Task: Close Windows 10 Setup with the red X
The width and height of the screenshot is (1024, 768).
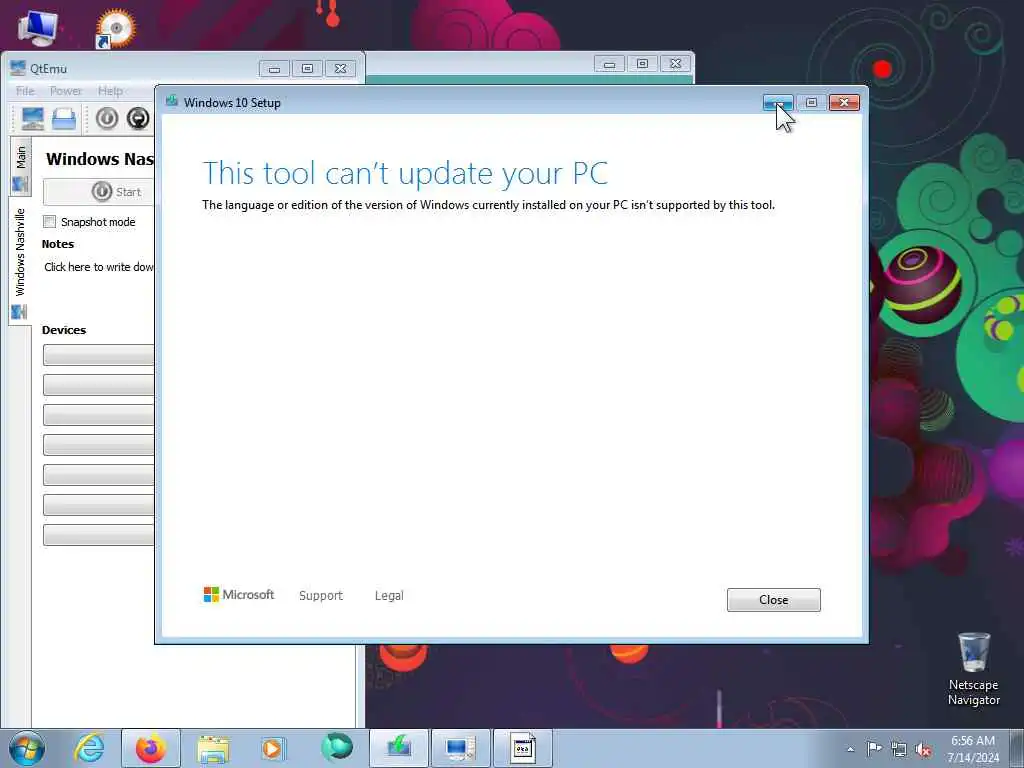Action: 844,103
